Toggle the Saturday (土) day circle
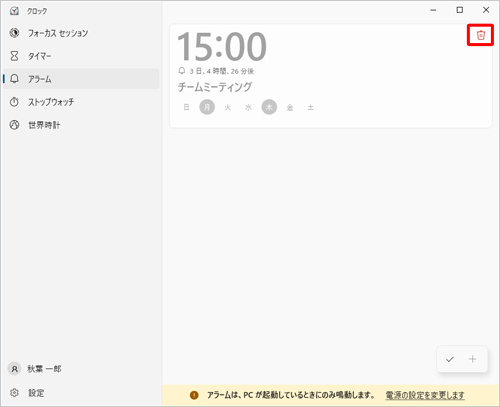The height and width of the screenshot is (407, 500). tap(311, 107)
